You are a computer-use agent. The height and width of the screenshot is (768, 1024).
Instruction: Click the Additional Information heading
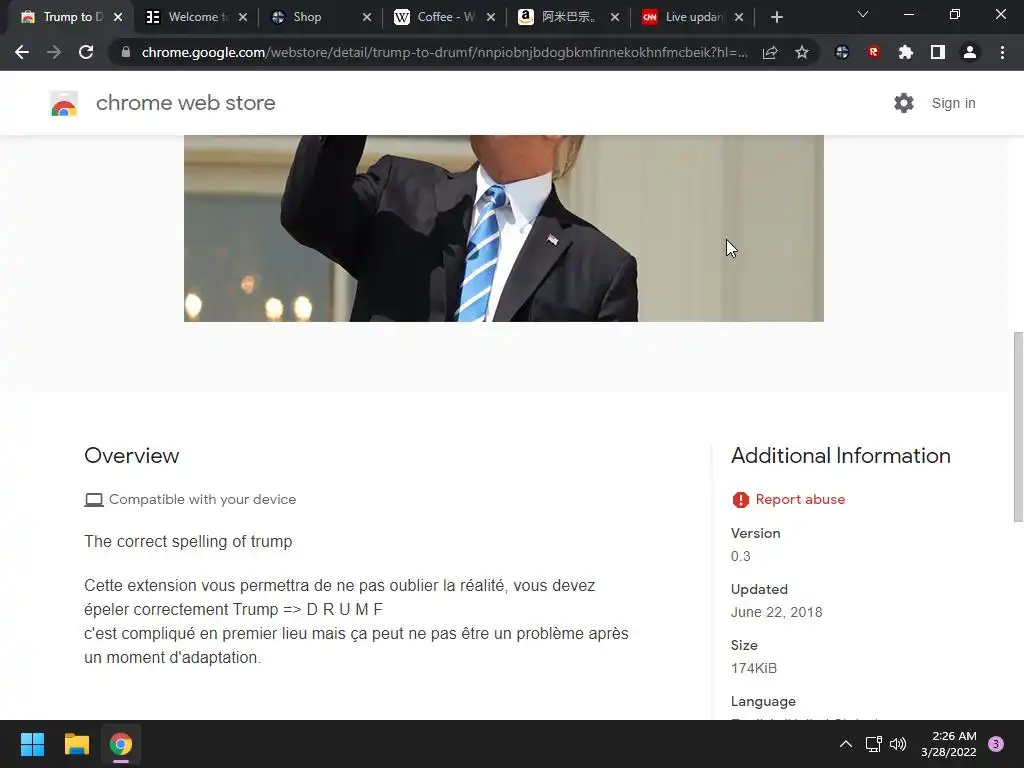pos(840,456)
